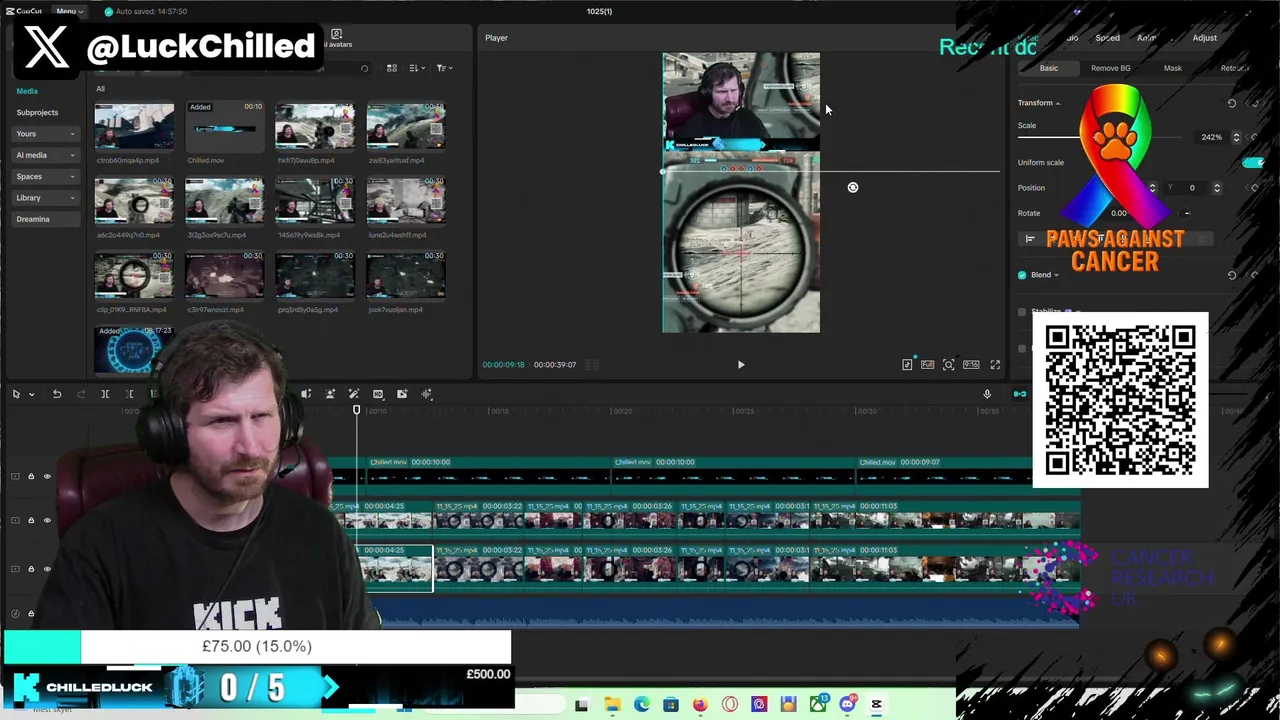Select the Chilled.mov media thumbnail
1280x720 pixels.
pyautogui.click(x=224, y=127)
